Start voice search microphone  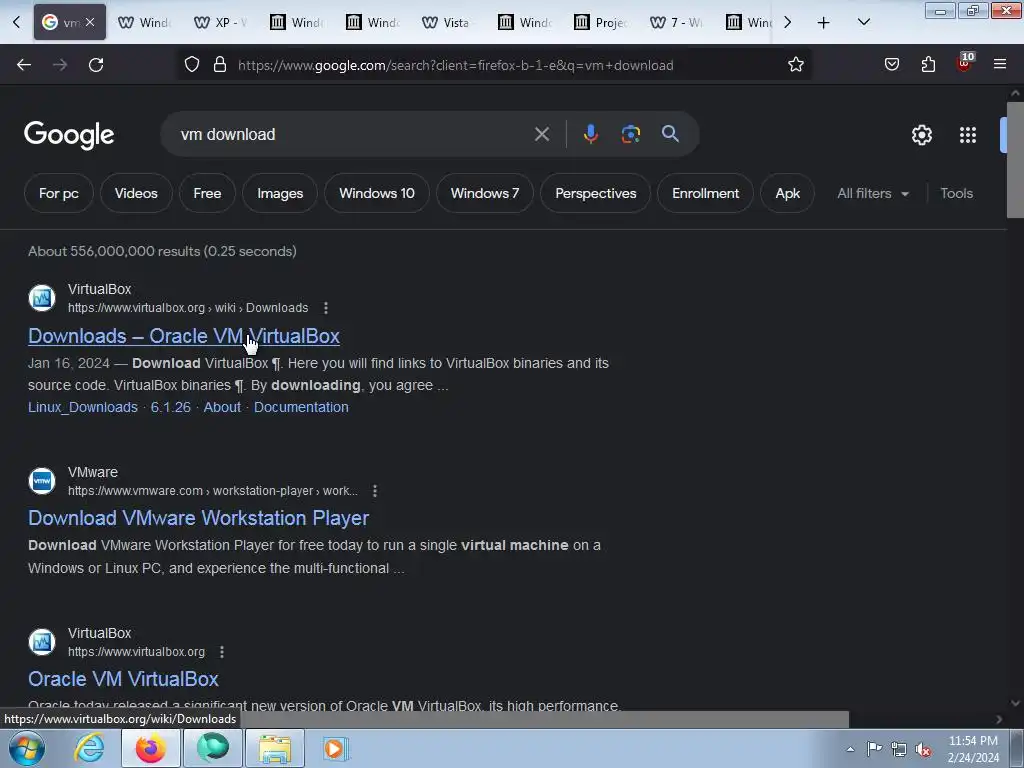tap(590, 134)
